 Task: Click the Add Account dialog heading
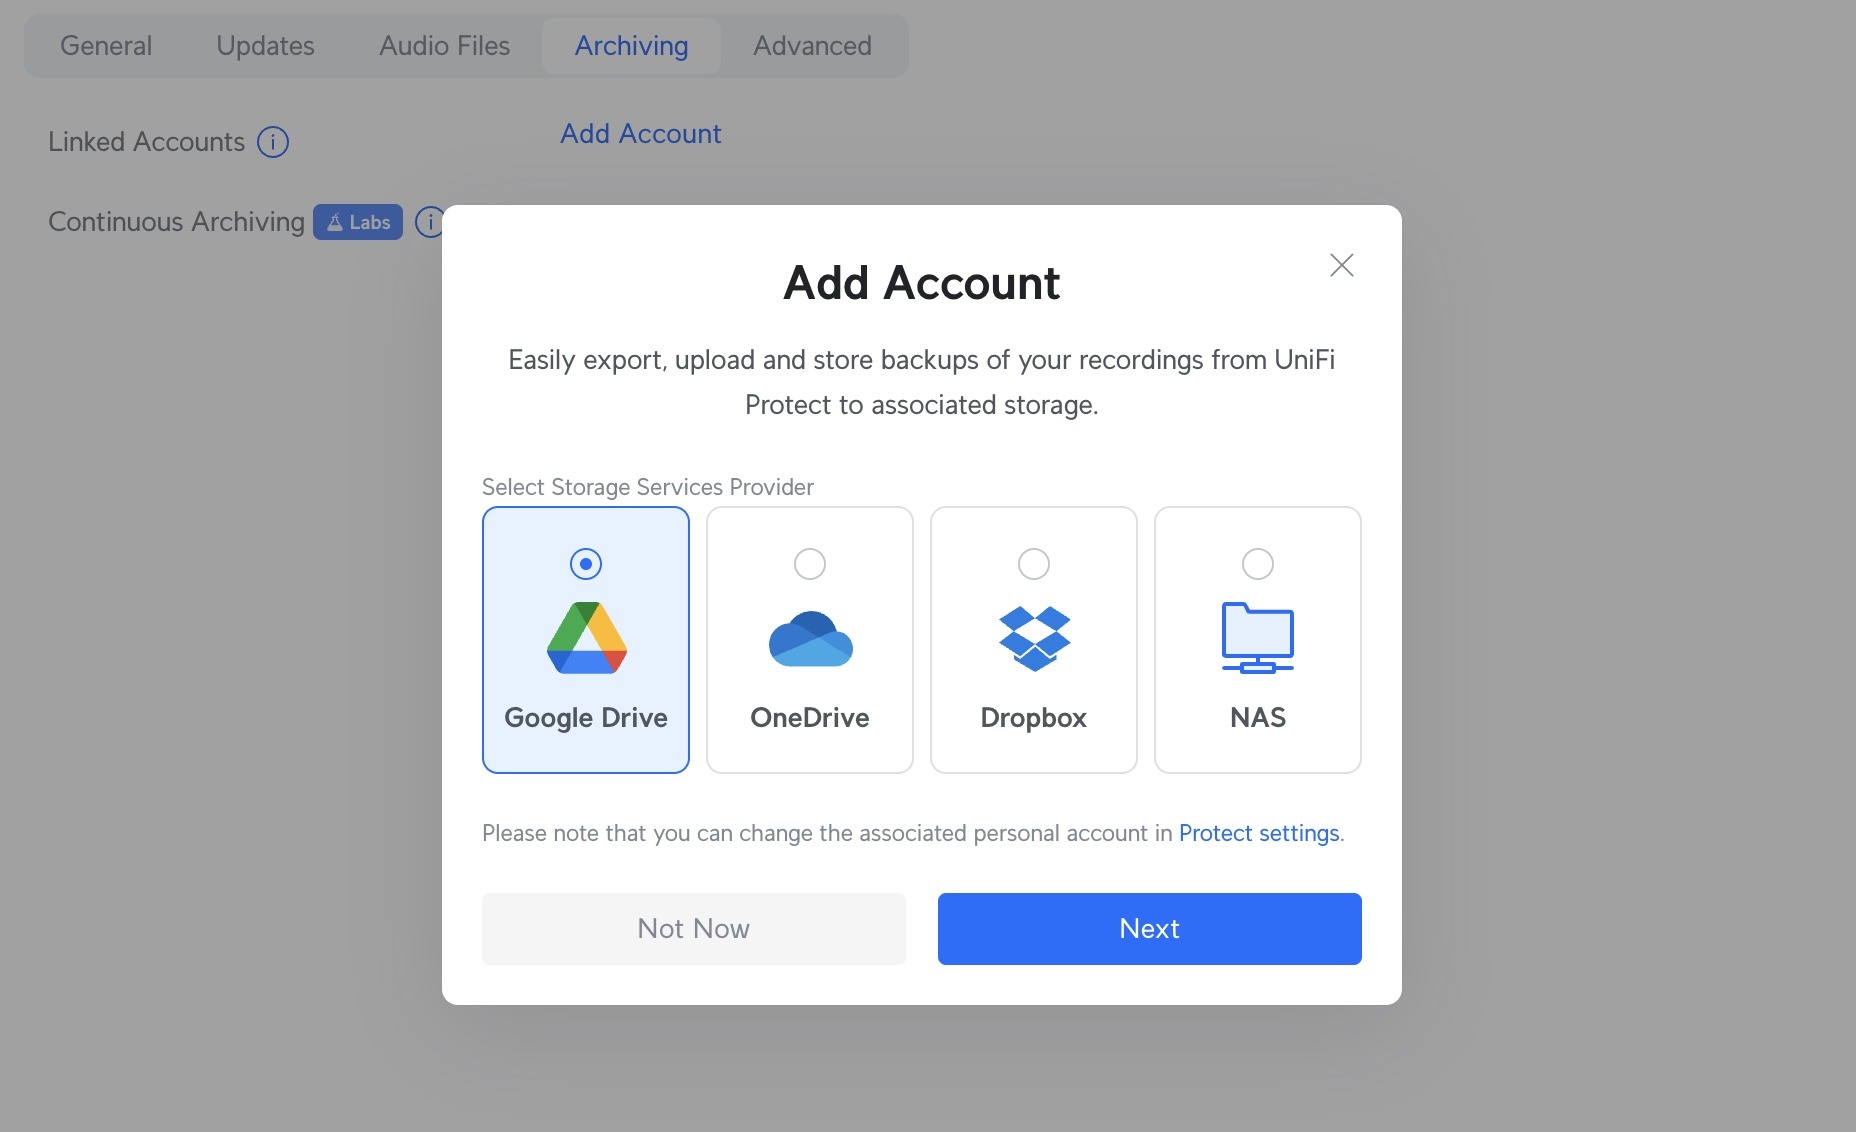[922, 283]
